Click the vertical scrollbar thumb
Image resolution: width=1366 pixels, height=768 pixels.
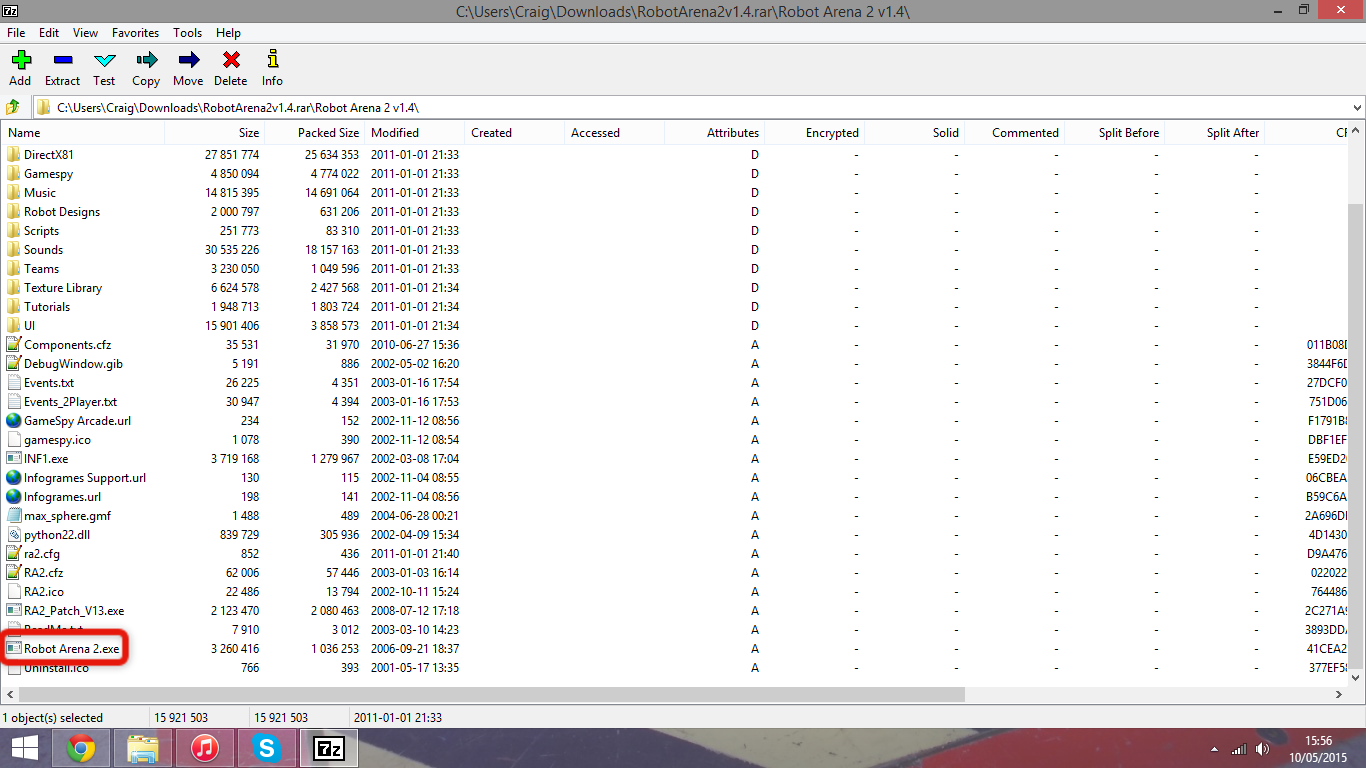pyautogui.click(x=1357, y=435)
